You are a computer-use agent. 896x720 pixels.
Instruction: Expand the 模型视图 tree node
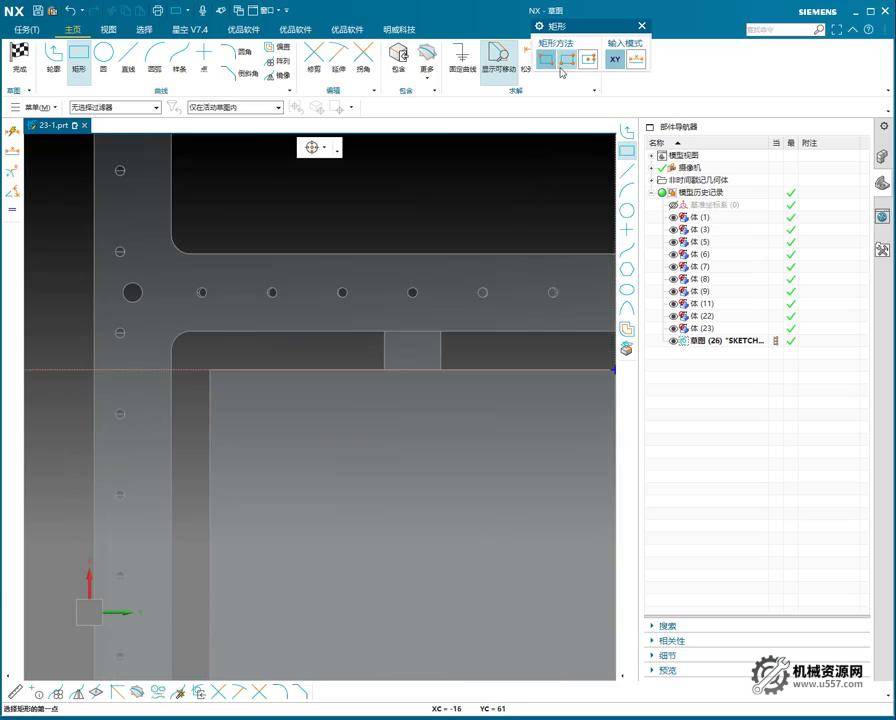(x=652, y=155)
